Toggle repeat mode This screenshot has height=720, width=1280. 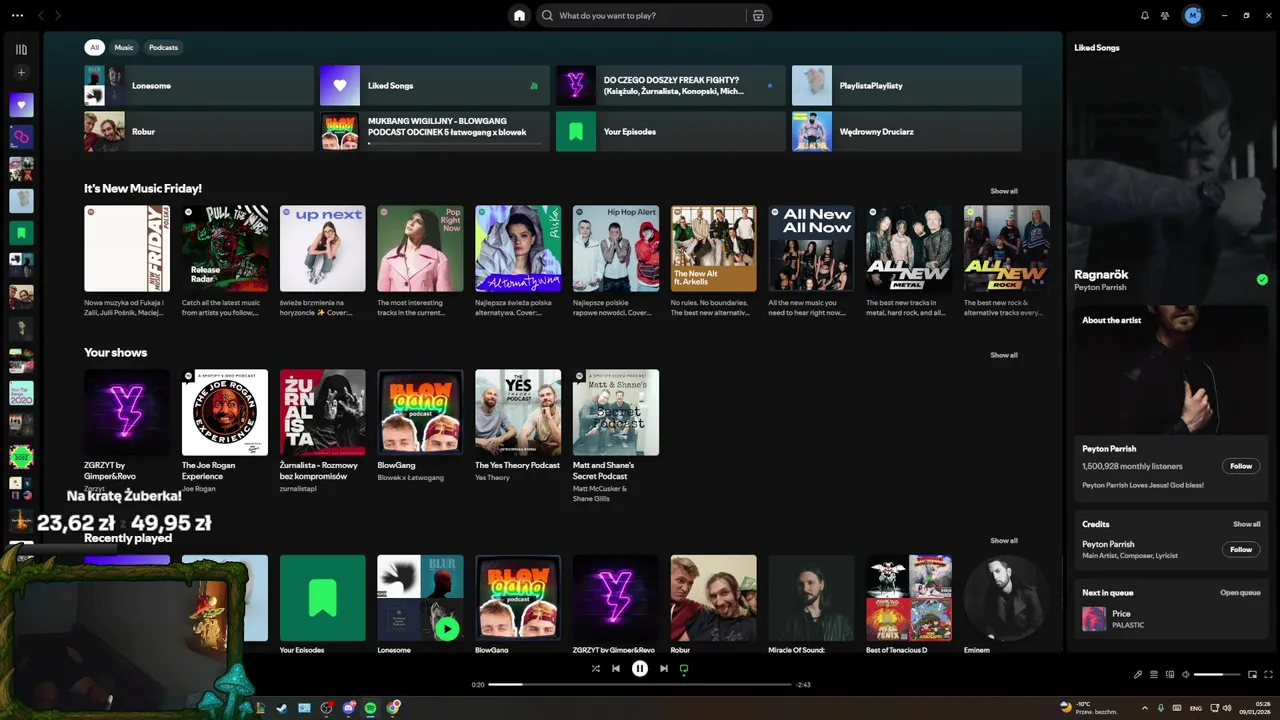click(684, 668)
